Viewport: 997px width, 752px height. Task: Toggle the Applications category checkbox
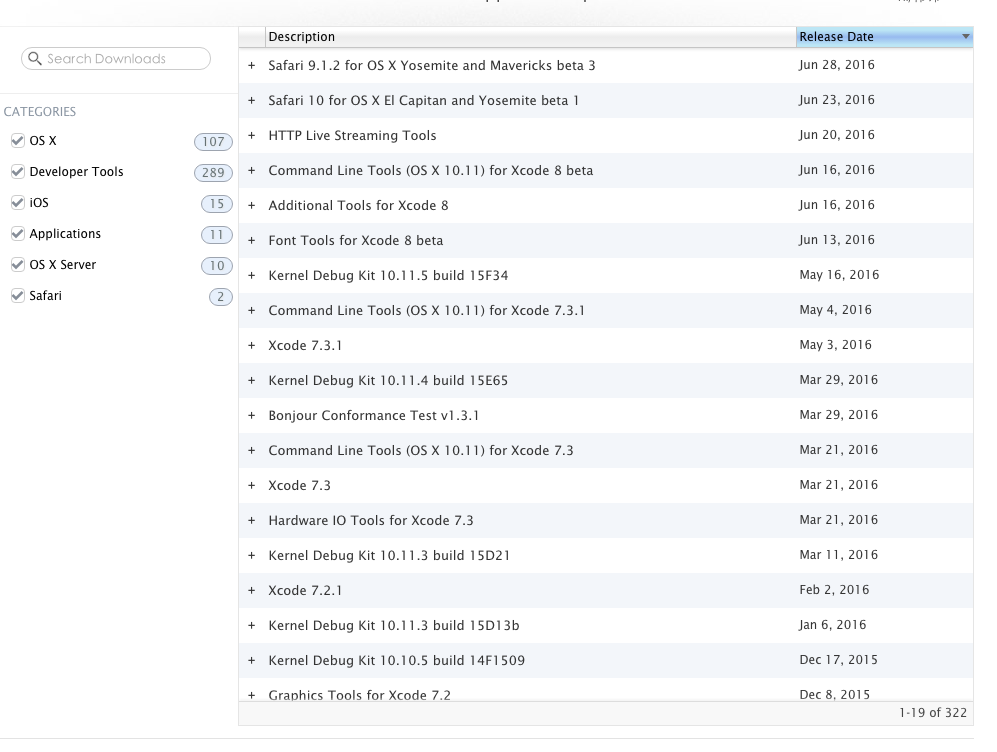click(18, 234)
